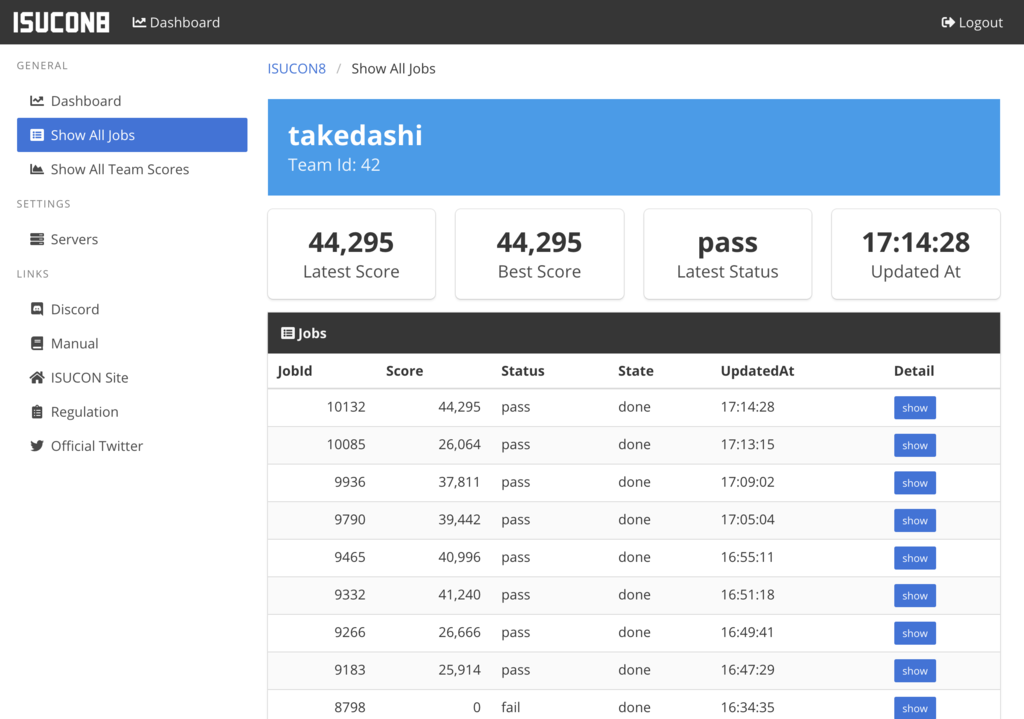
Task: Click job id 9266 cell
Action: [x=349, y=632]
